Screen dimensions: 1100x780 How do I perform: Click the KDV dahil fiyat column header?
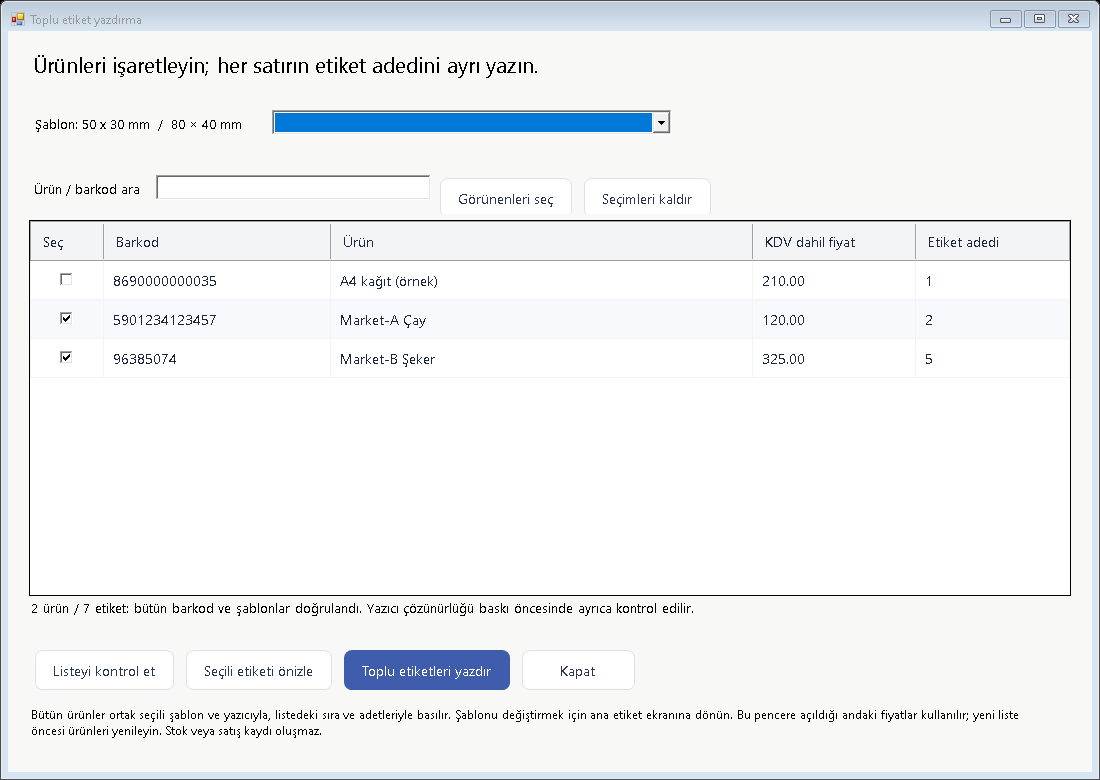point(833,242)
